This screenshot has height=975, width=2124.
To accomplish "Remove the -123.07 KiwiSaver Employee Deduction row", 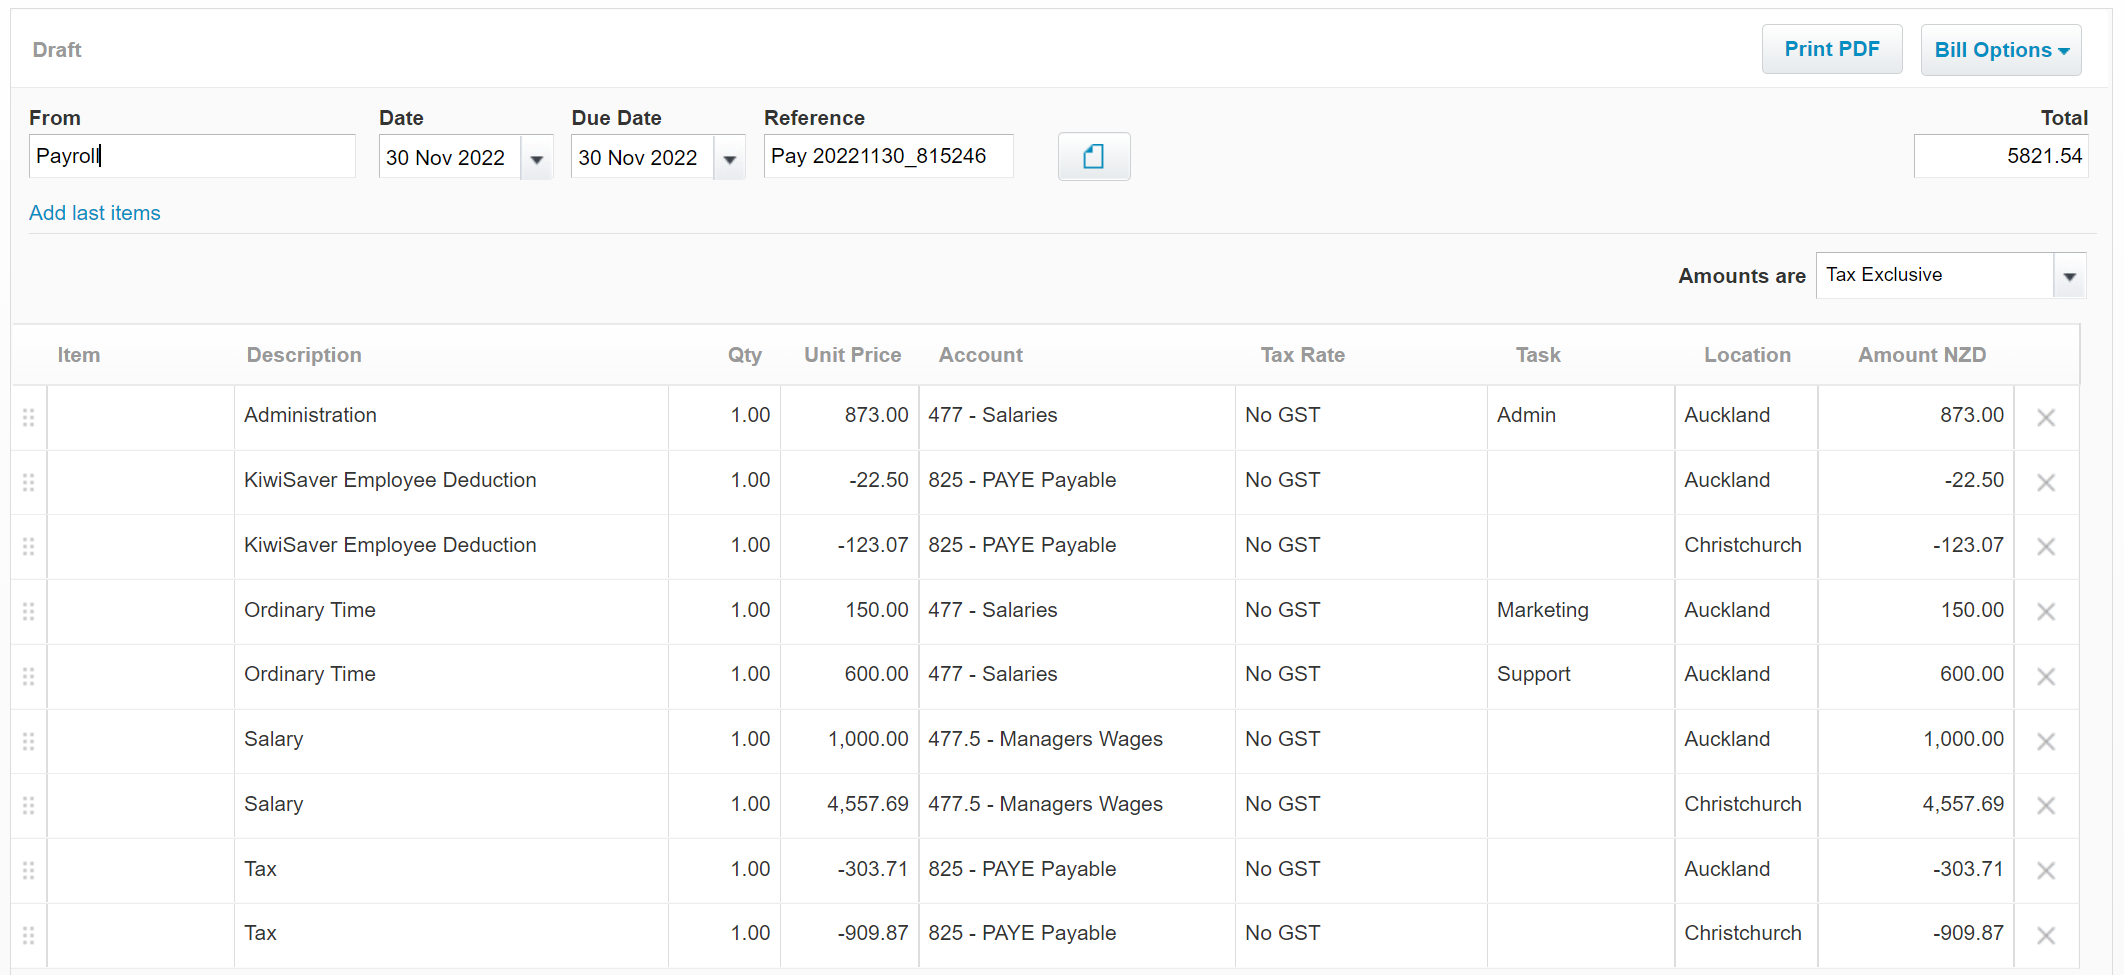I will 2046,547.
